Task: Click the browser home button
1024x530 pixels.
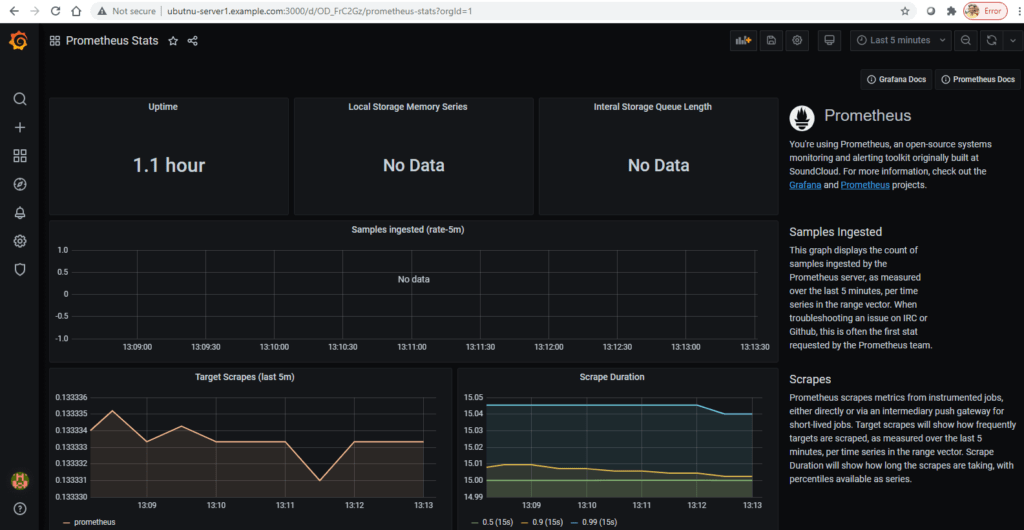Action: 76,11
